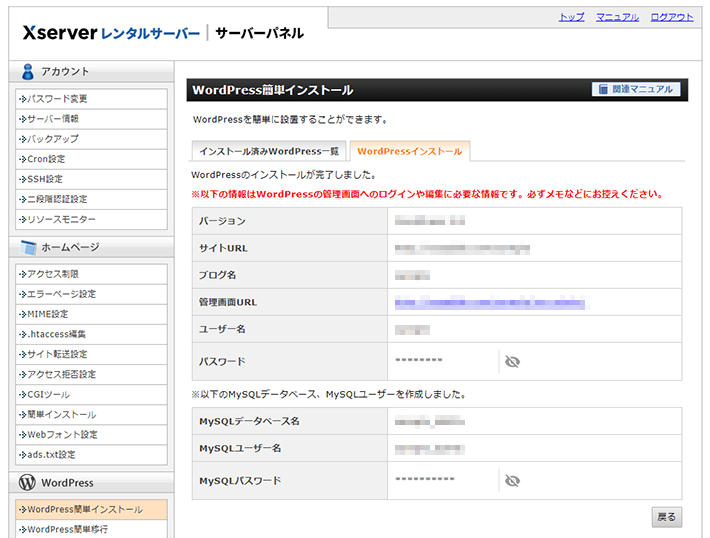Open Cron設定 menu item
The width and height of the screenshot is (710, 538).
coord(91,159)
